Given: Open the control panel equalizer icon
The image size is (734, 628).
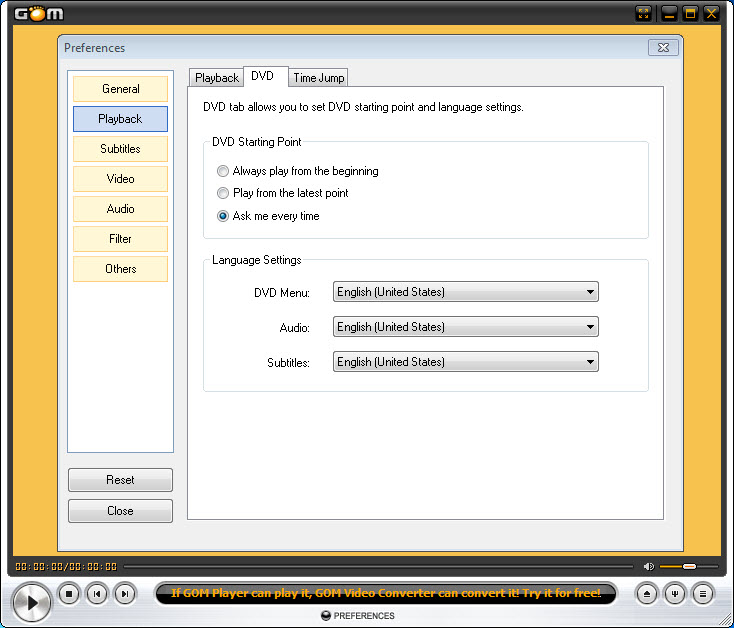Looking at the screenshot, I should coord(675,594).
